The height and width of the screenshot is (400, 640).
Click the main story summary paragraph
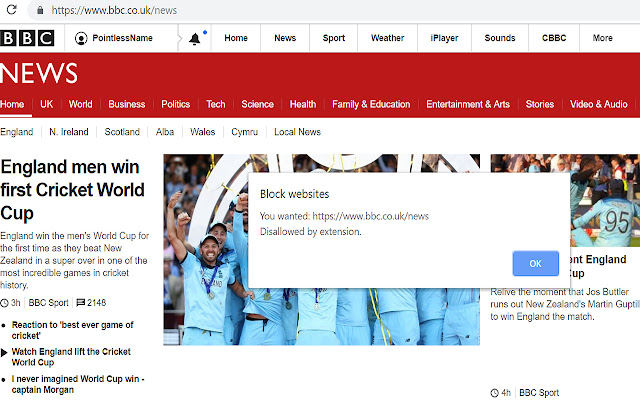click(75, 260)
